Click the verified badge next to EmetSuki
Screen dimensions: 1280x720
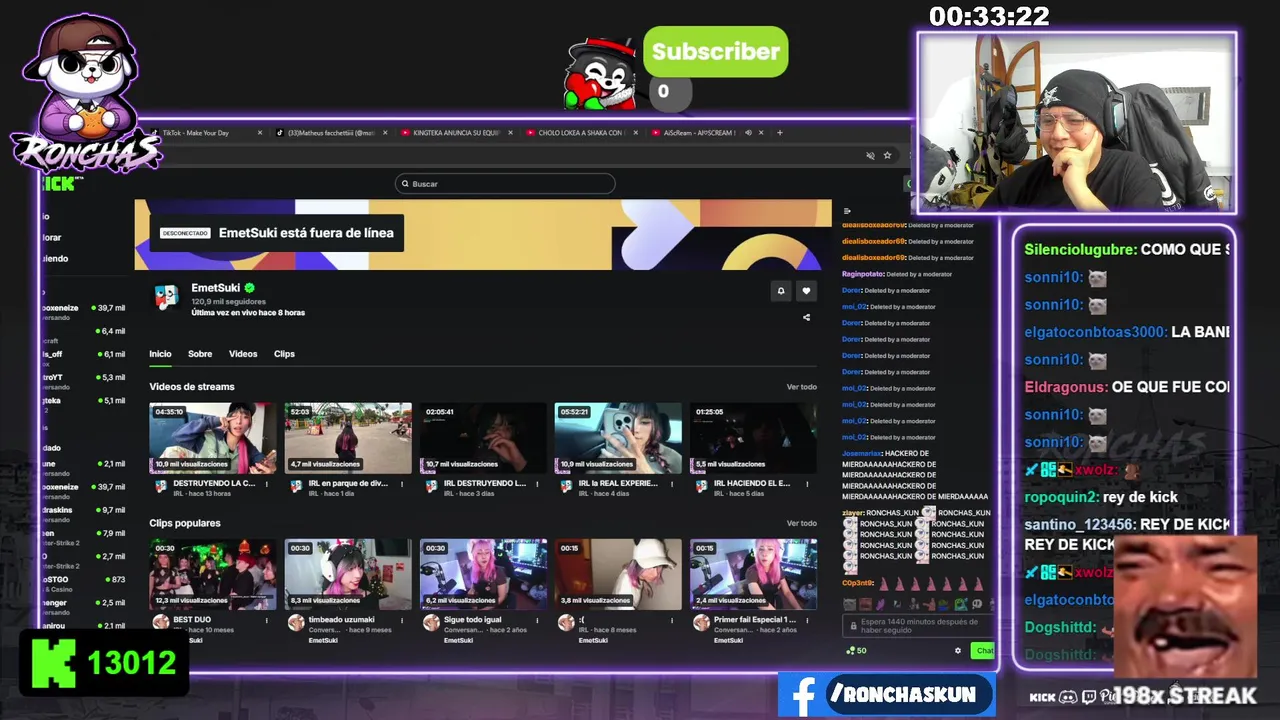pos(250,288)
